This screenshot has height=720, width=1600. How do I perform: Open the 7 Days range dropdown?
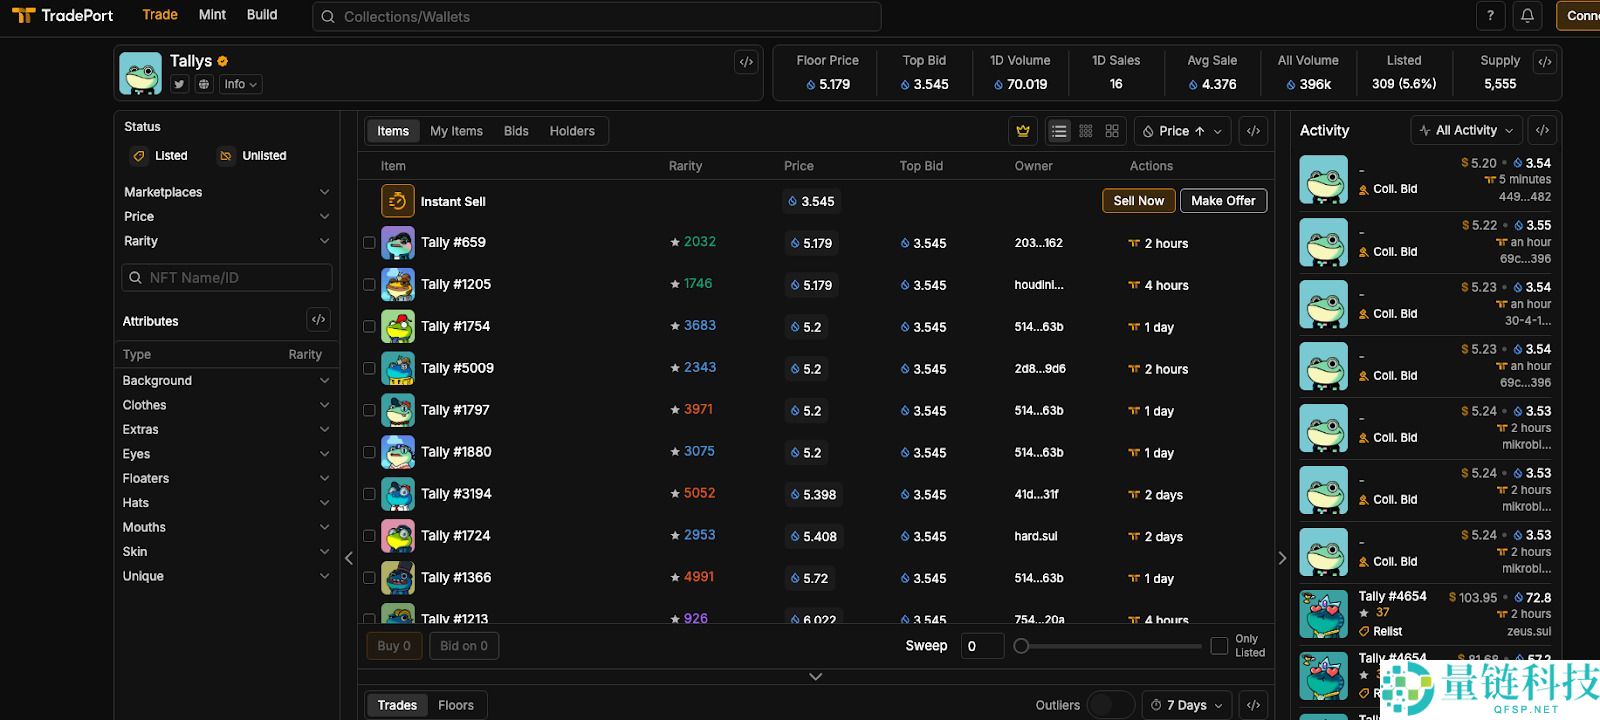click(x=1187, y=705)
